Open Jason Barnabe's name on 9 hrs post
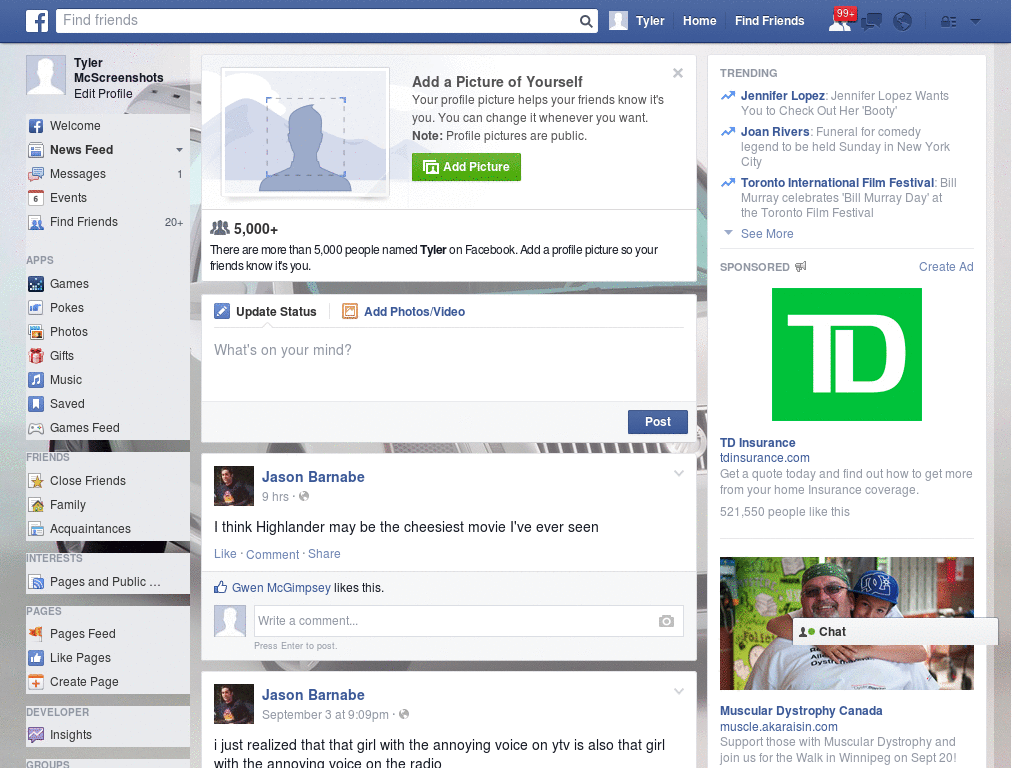 [x=313, y=477]
